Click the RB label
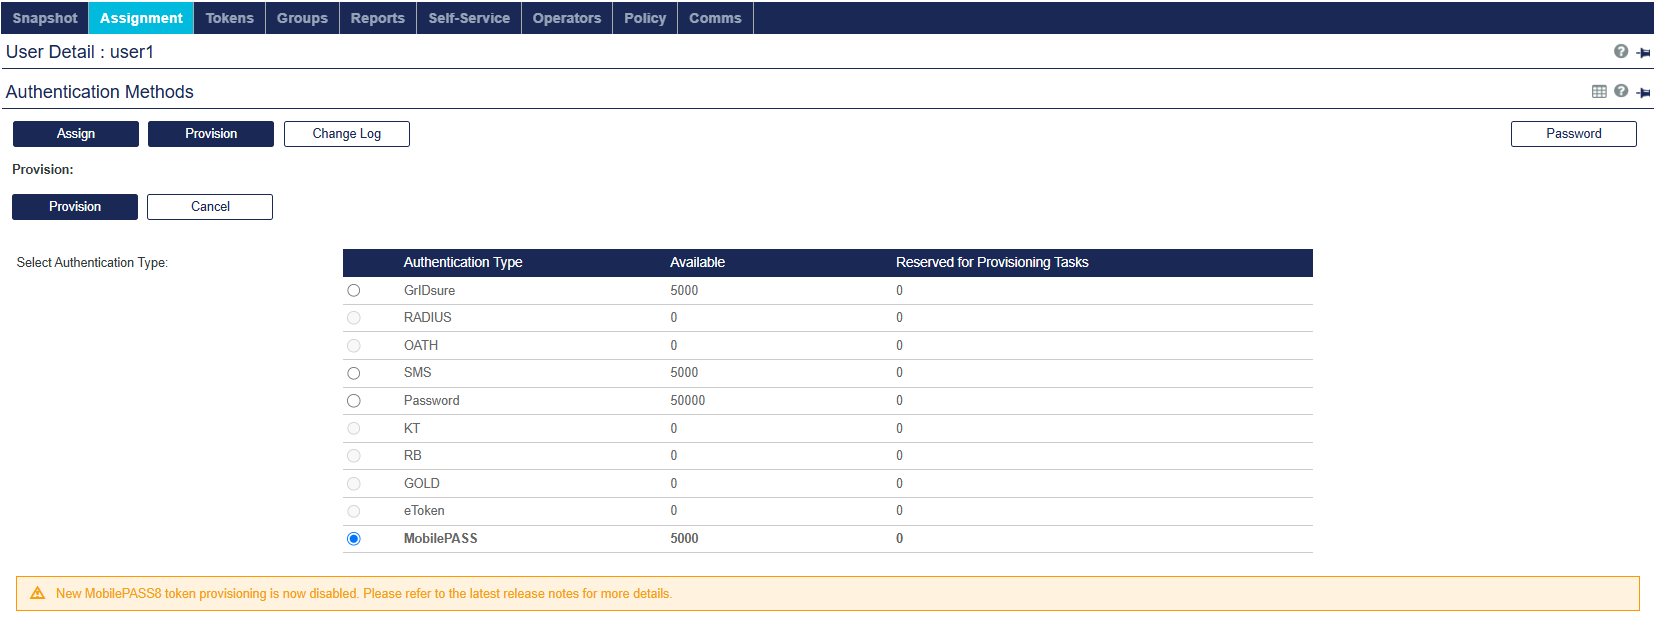This screenshot has height=628, width=1654. coord(413,455)
